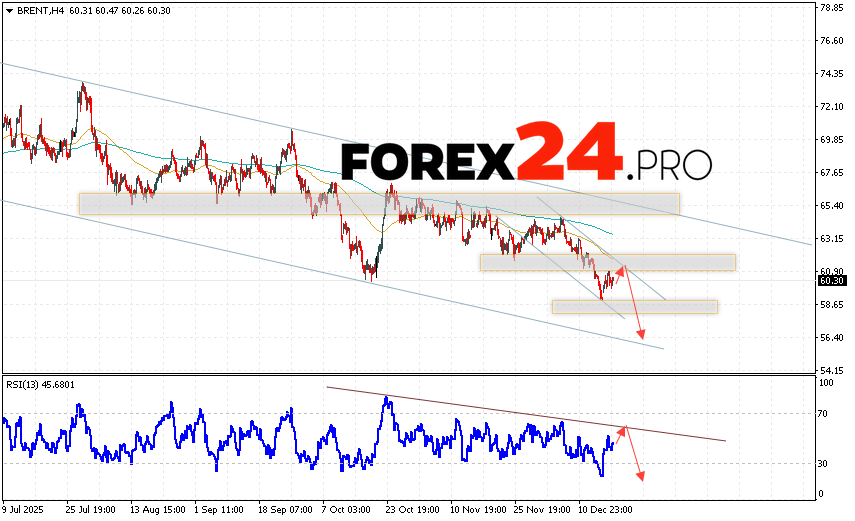
Task: Click the RSI scale value 30
Action: point(823,464)
